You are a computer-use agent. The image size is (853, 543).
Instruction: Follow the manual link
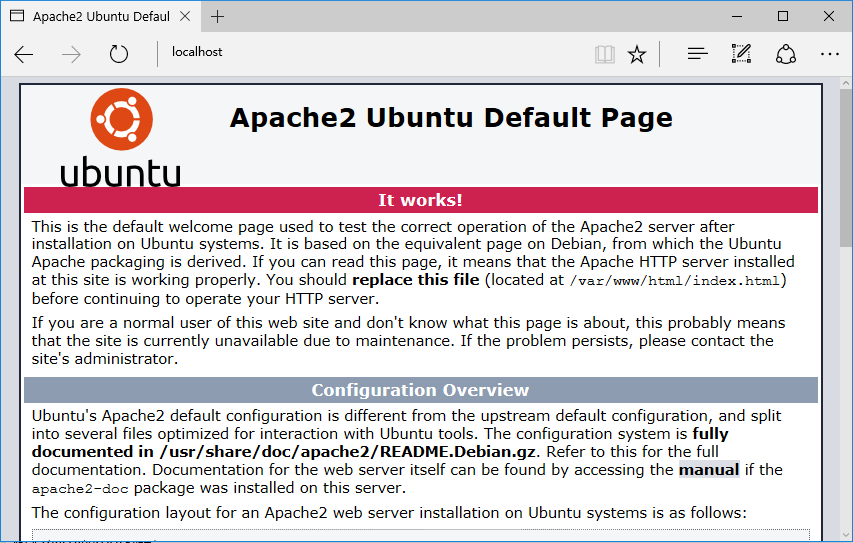(709, 470)
